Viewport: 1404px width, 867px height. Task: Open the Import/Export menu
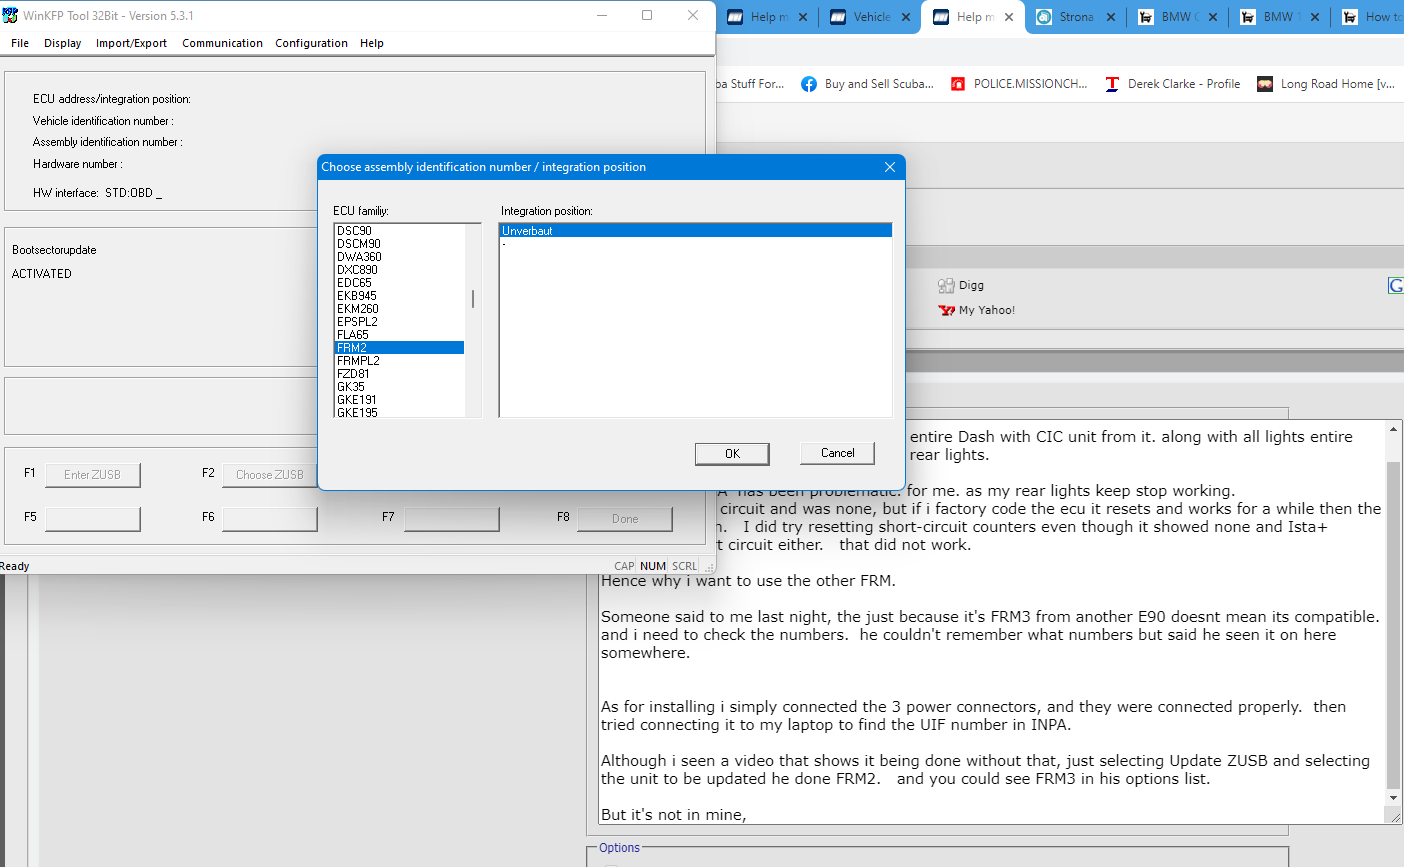coord(131,43)
